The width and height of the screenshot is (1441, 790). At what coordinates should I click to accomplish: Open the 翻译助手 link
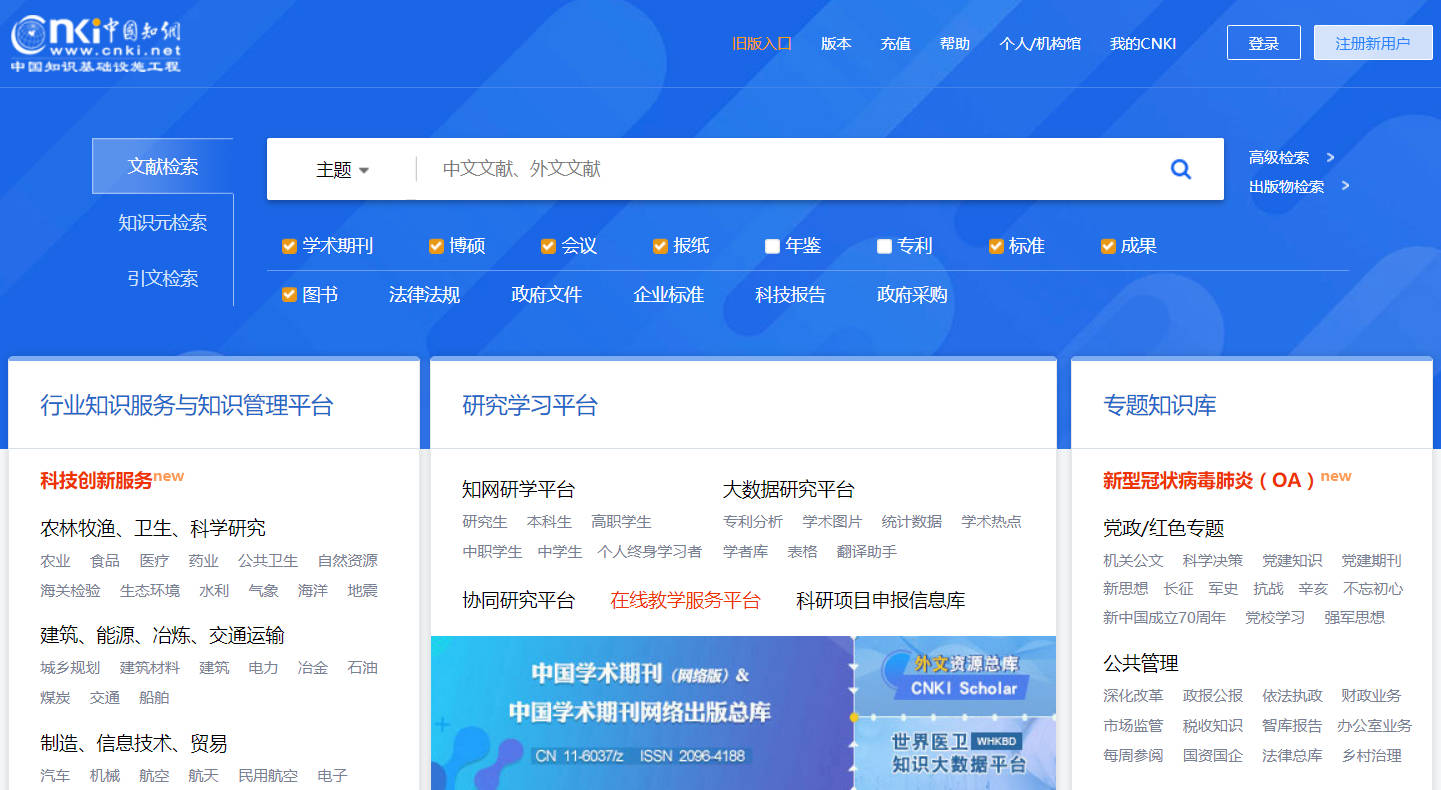pyautogui.click(x=867, y=552)
